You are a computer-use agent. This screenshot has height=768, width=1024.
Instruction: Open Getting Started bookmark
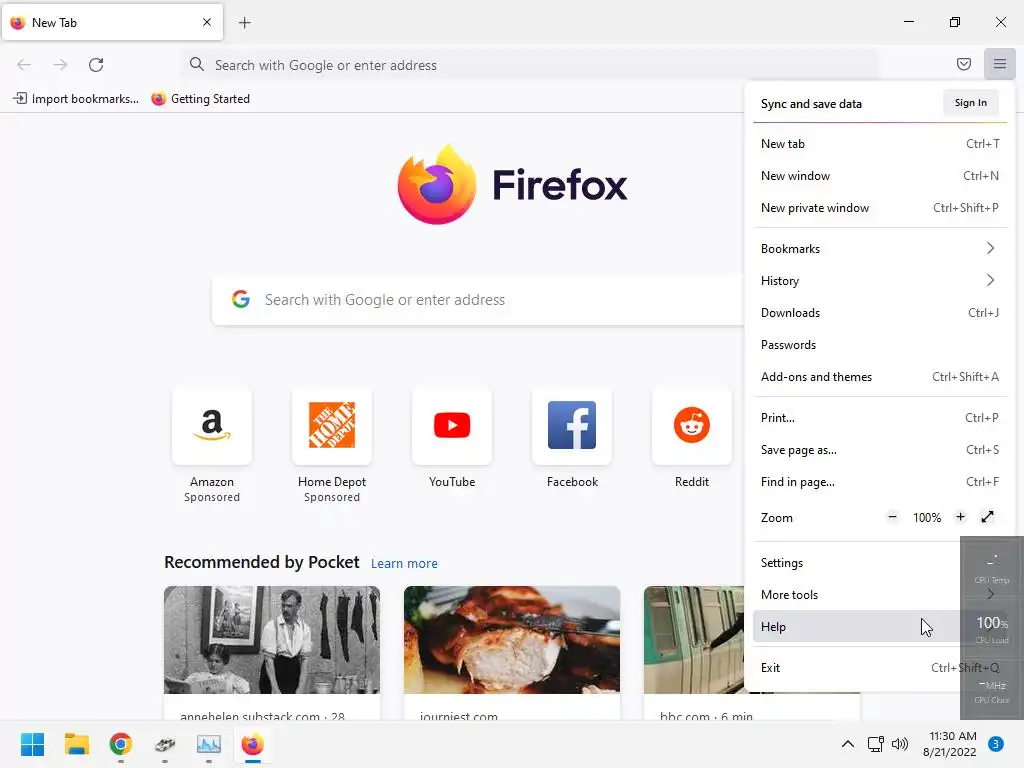200,99
